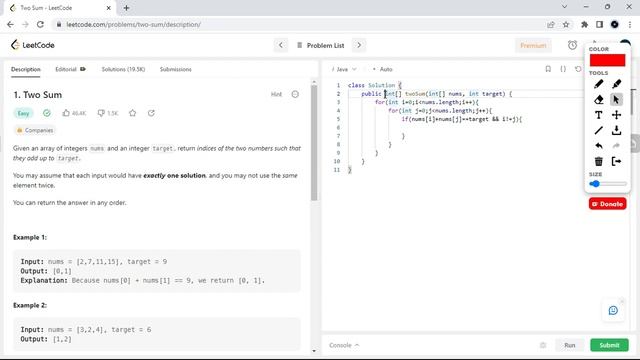Clear drawings with the trash icon
640x360 pixels.
coord(598,161)
